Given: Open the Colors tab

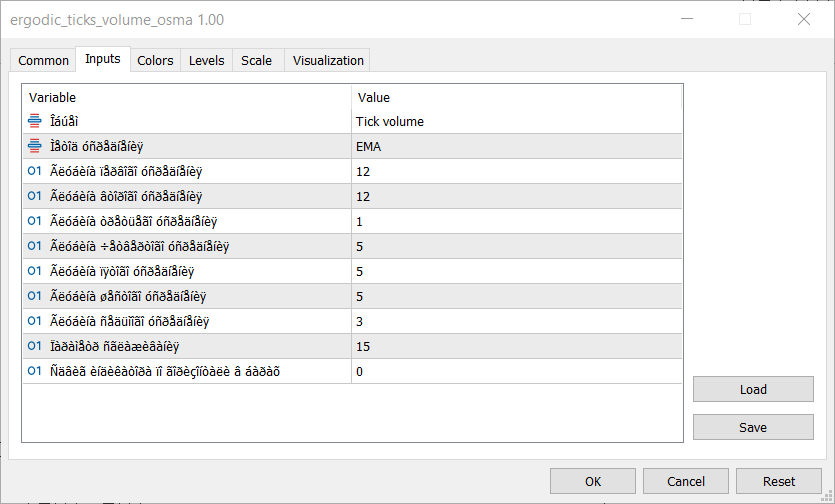Looking at the screenshot, I should click(155, 60).
